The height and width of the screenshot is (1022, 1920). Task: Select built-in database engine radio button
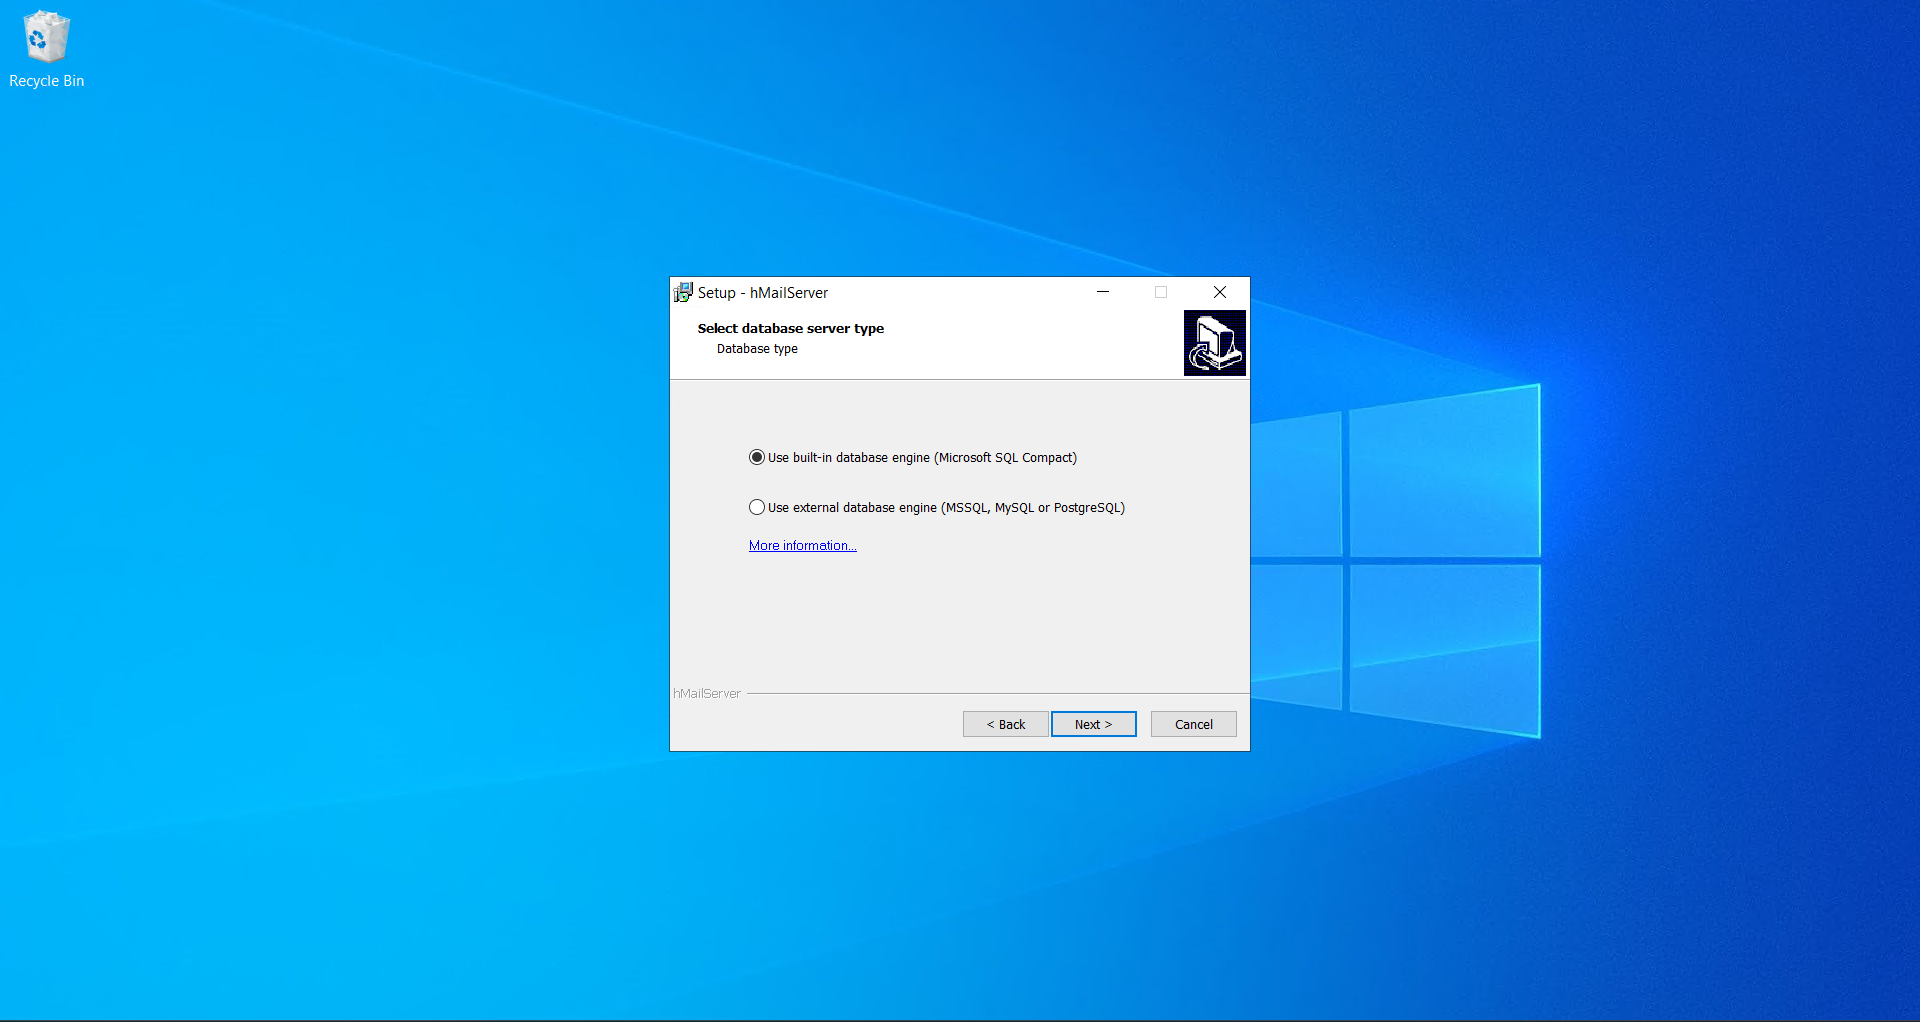(x=757, y=457)
